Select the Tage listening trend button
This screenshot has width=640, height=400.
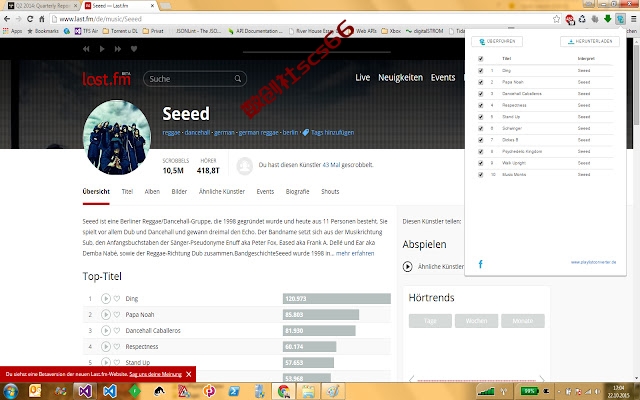click(430, 321)
